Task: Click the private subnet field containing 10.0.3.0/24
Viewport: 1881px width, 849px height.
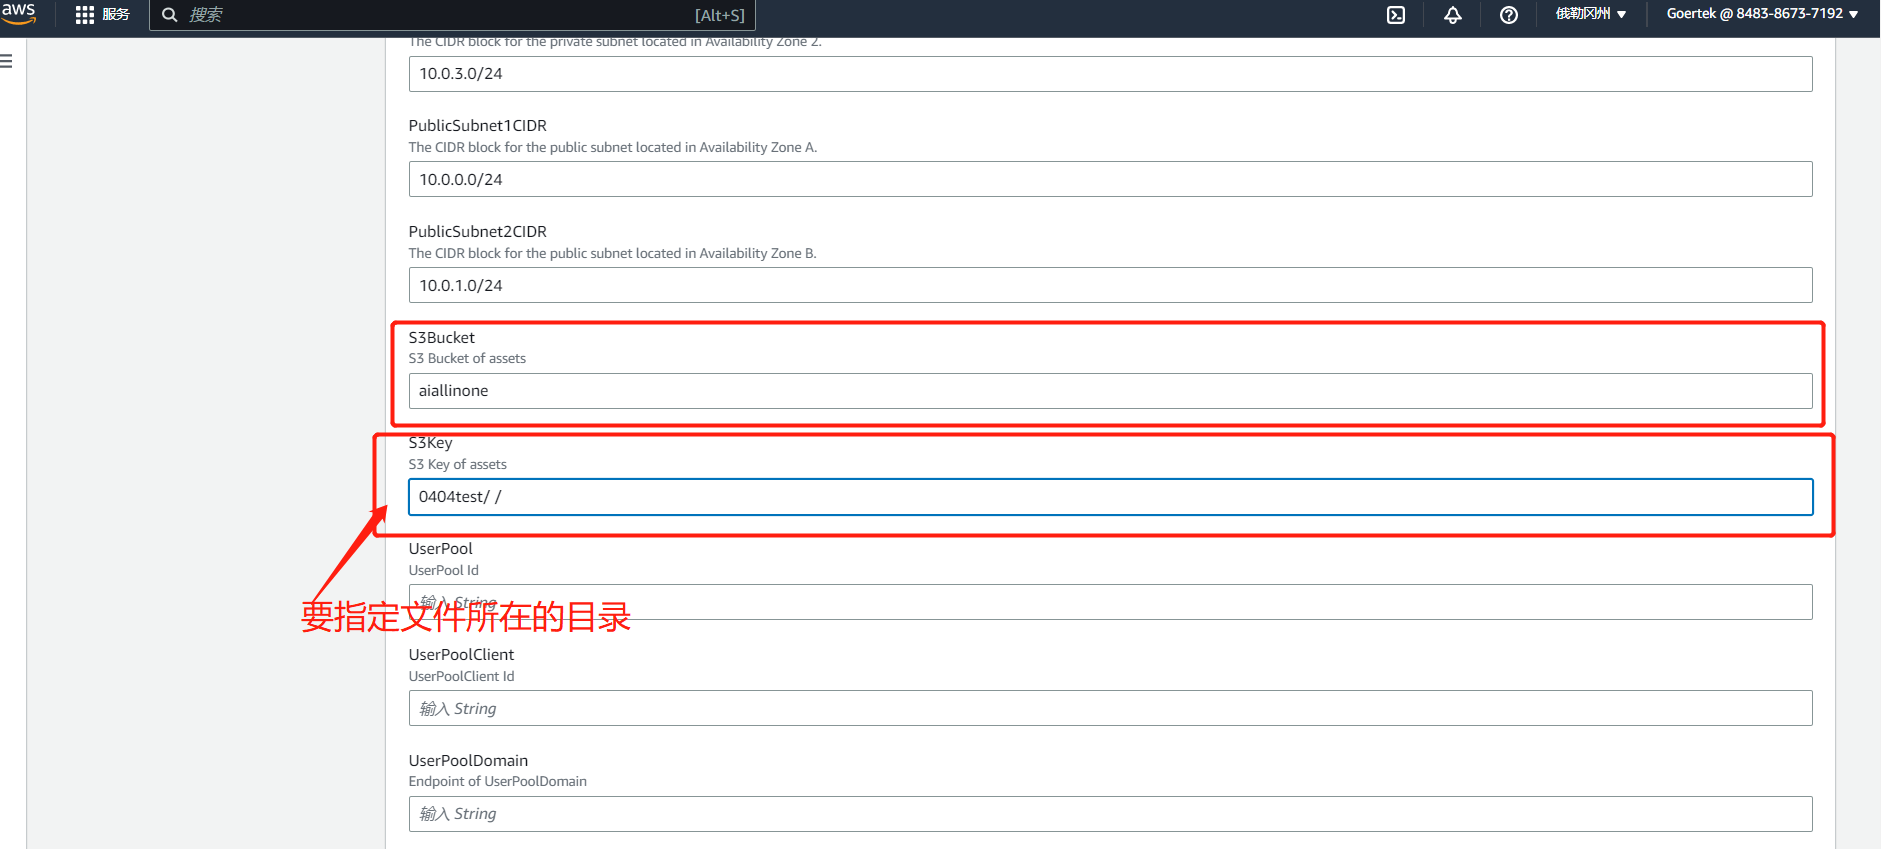Action: coord(1110,74)
